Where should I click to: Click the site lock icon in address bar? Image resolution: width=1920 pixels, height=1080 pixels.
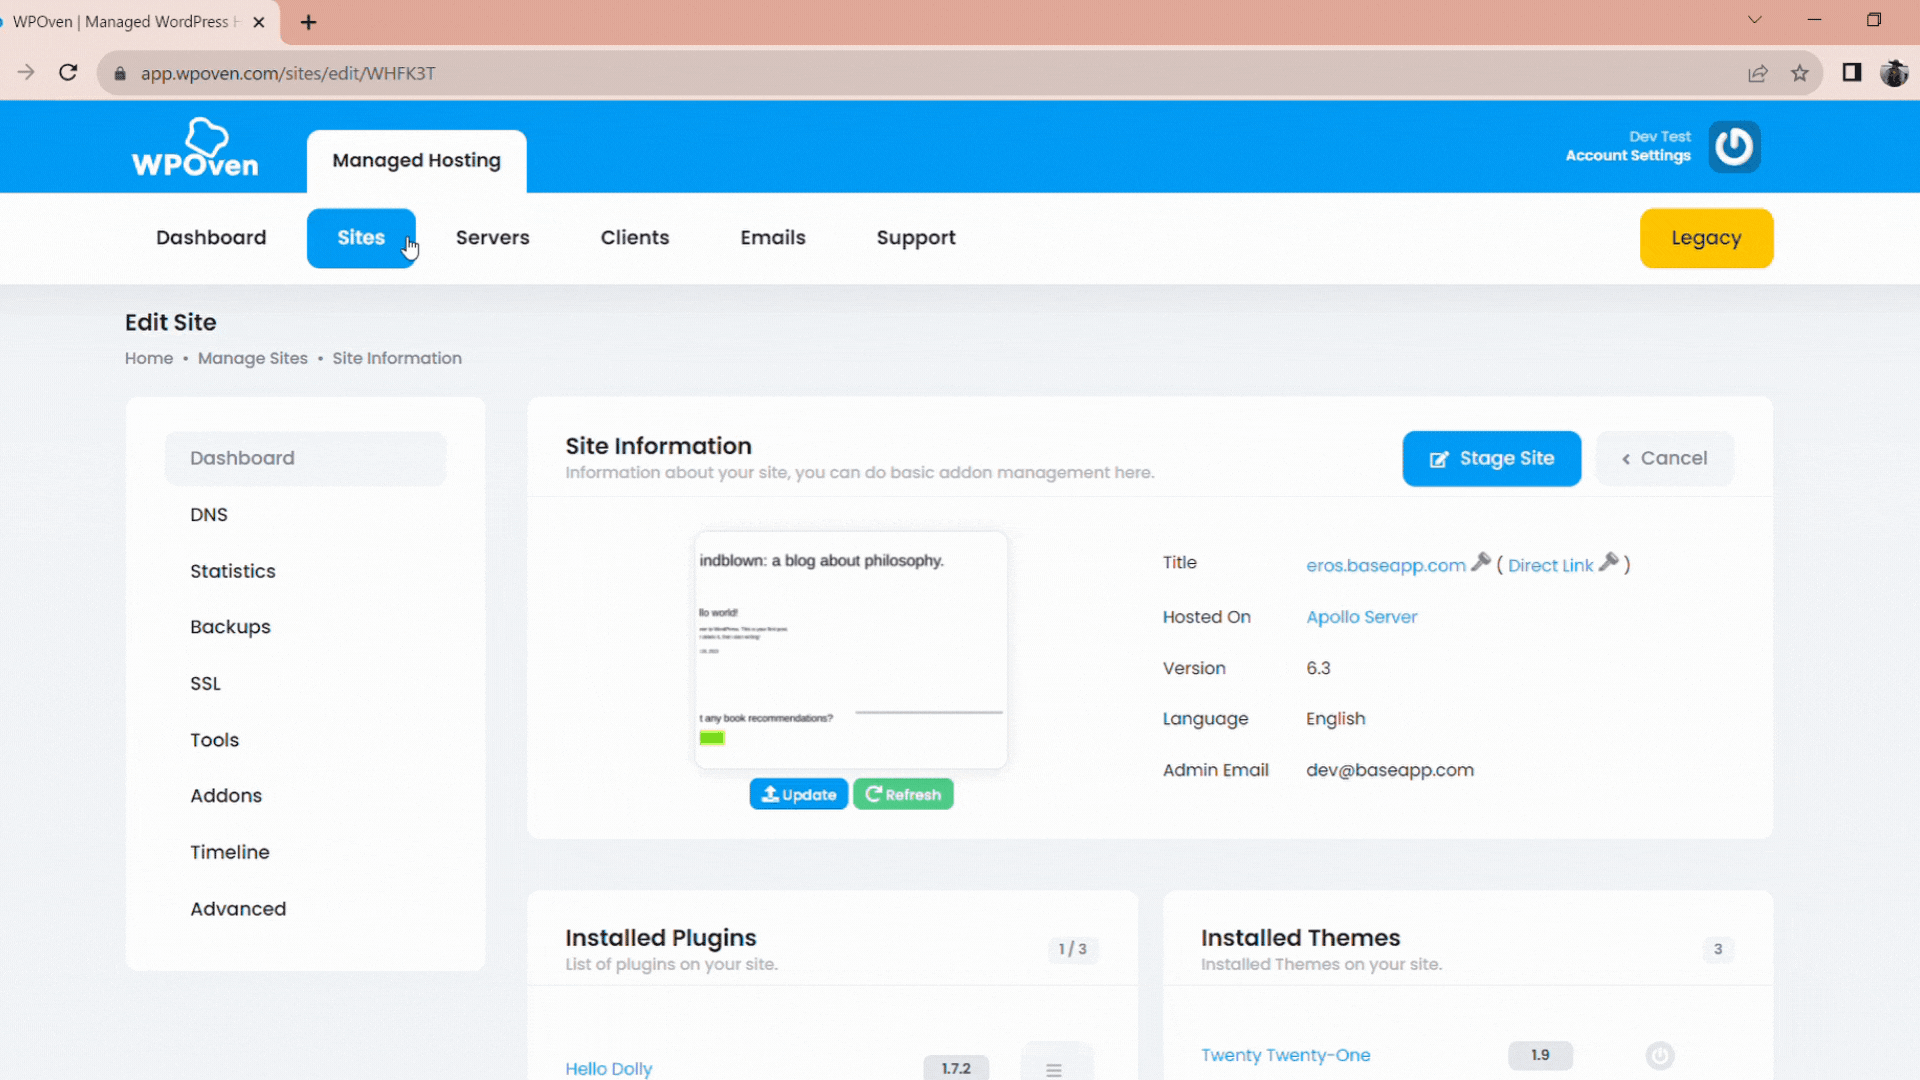pos(120,73)
